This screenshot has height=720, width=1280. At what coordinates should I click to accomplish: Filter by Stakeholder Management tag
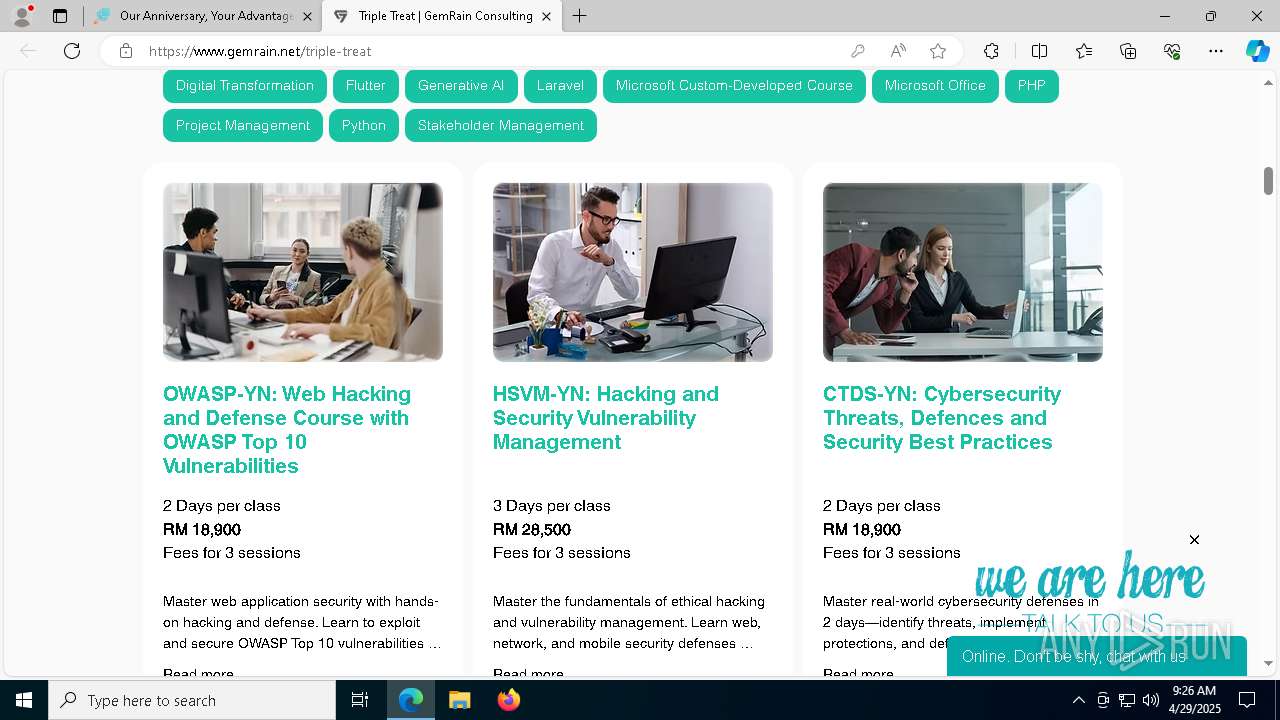pyautogui.click(x=501, y=126)
